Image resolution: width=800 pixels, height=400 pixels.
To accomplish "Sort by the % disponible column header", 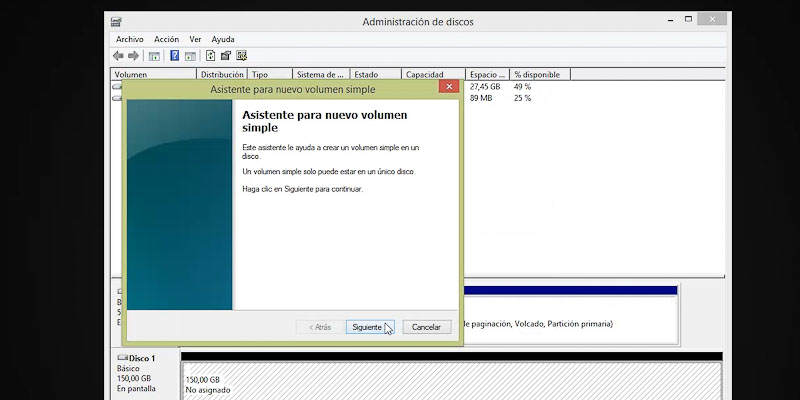I will pos(541,74).
